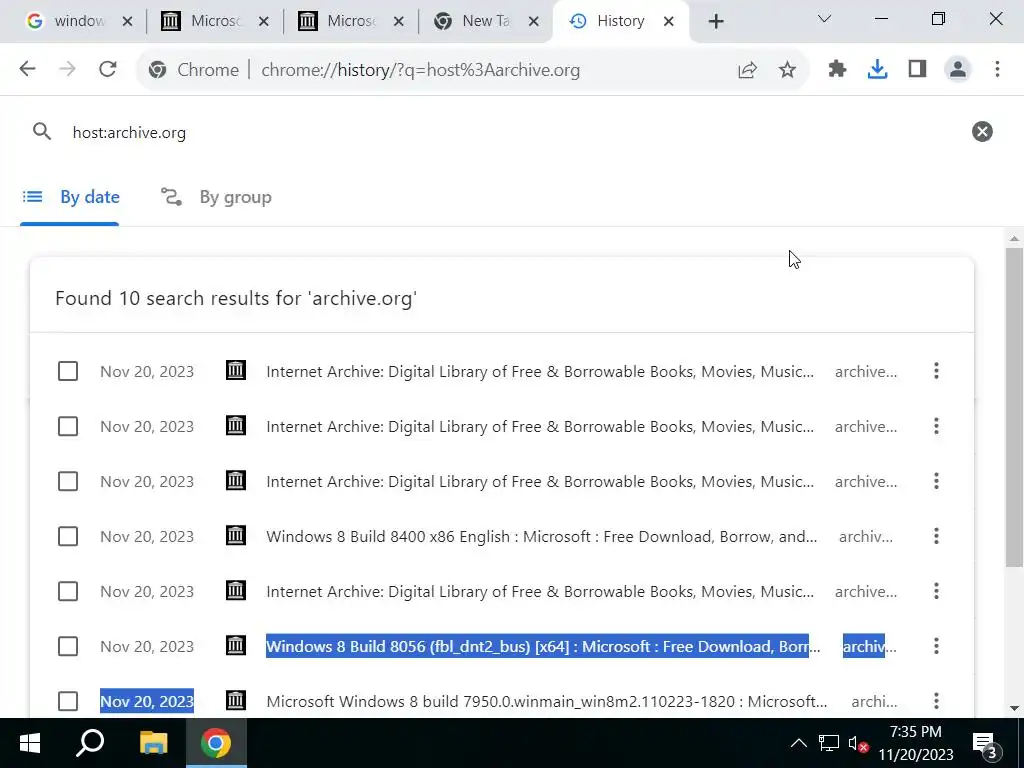Close the History tab

coord(668,22)
